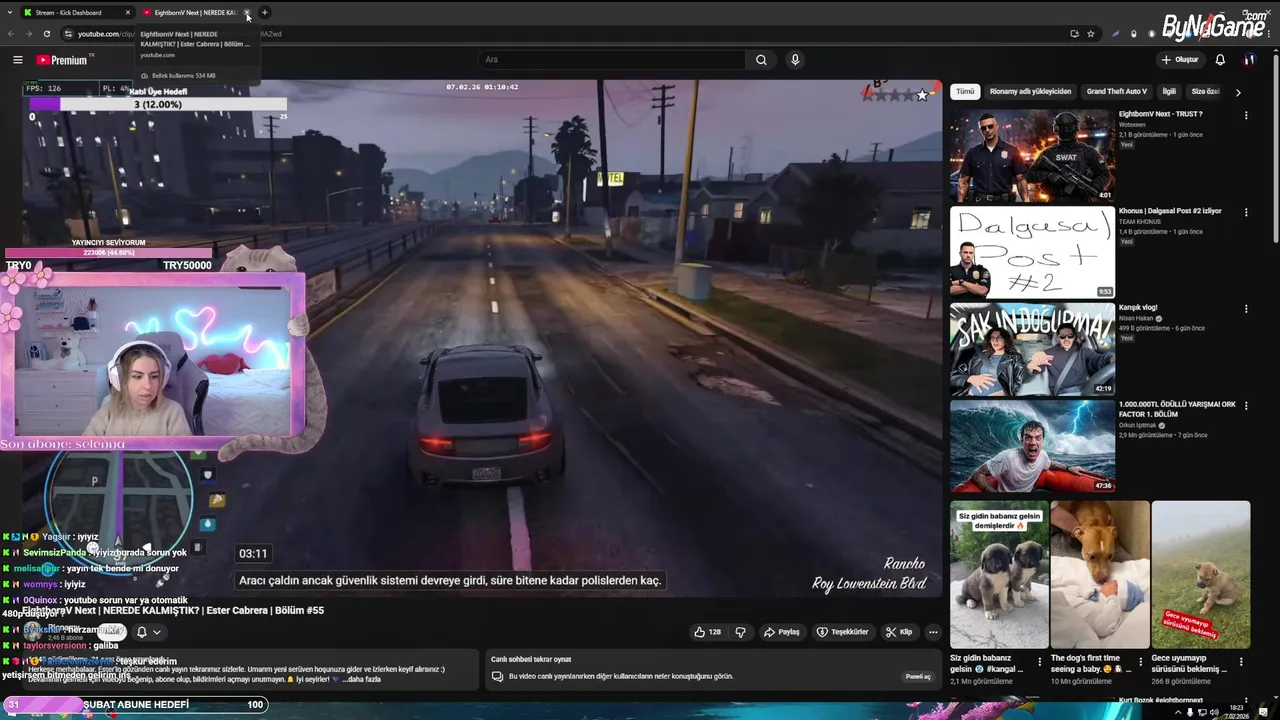This screenshot has height=720, width=1280.
Task: Open the Siz gidin babanız gelsin Short
Action: (999, 575)
